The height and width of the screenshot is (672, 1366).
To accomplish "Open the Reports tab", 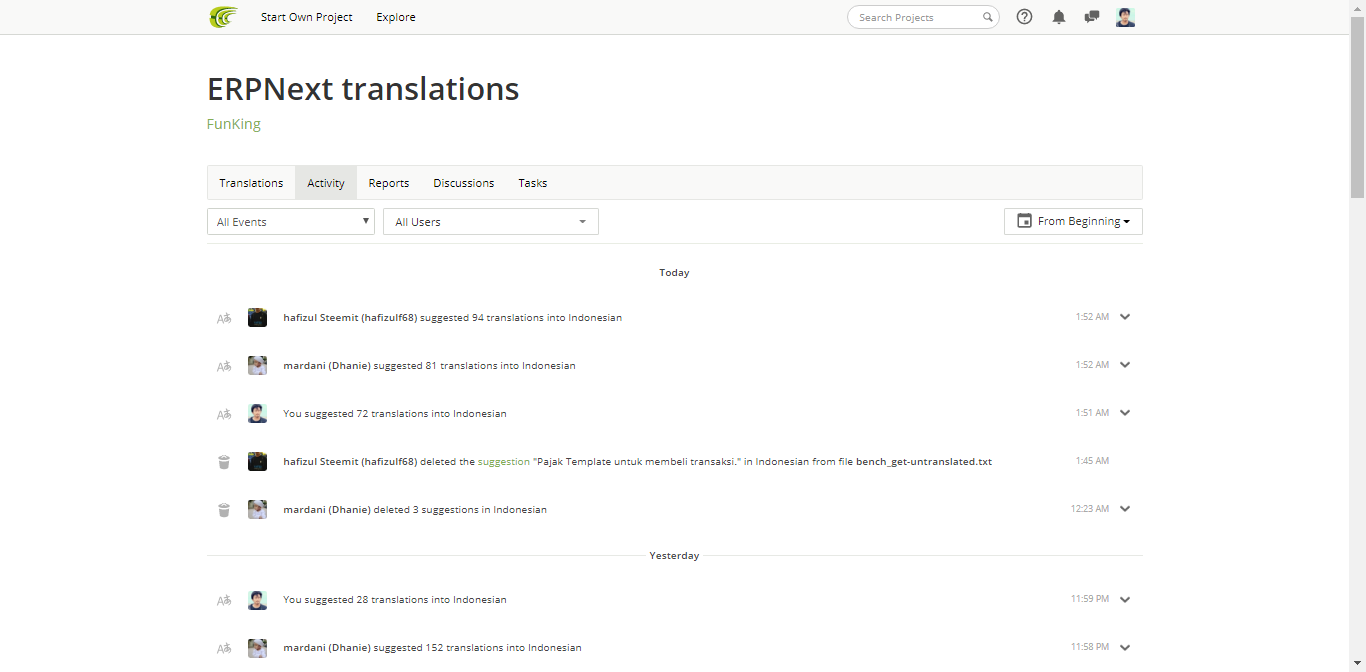I will coord(389,183).
